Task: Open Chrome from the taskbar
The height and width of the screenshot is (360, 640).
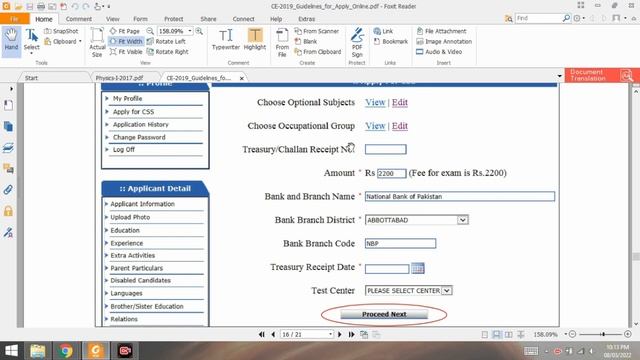Action: pos(65,351)
